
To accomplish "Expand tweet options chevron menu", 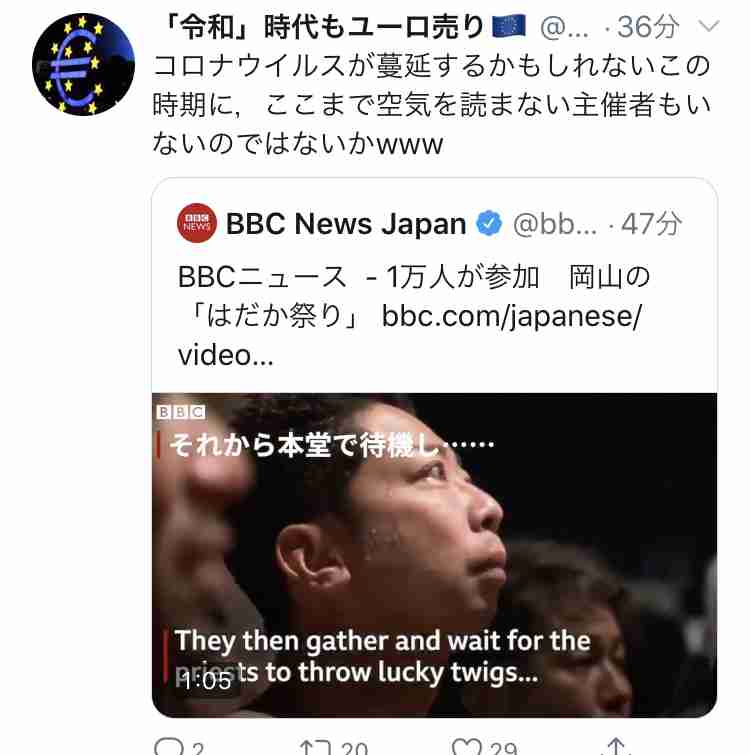I will [709, 26].
